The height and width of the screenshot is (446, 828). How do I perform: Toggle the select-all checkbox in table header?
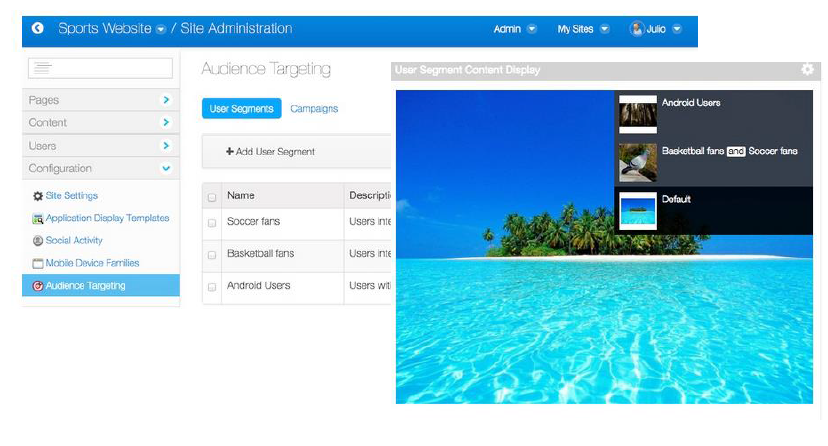click(x=212, y=197)
